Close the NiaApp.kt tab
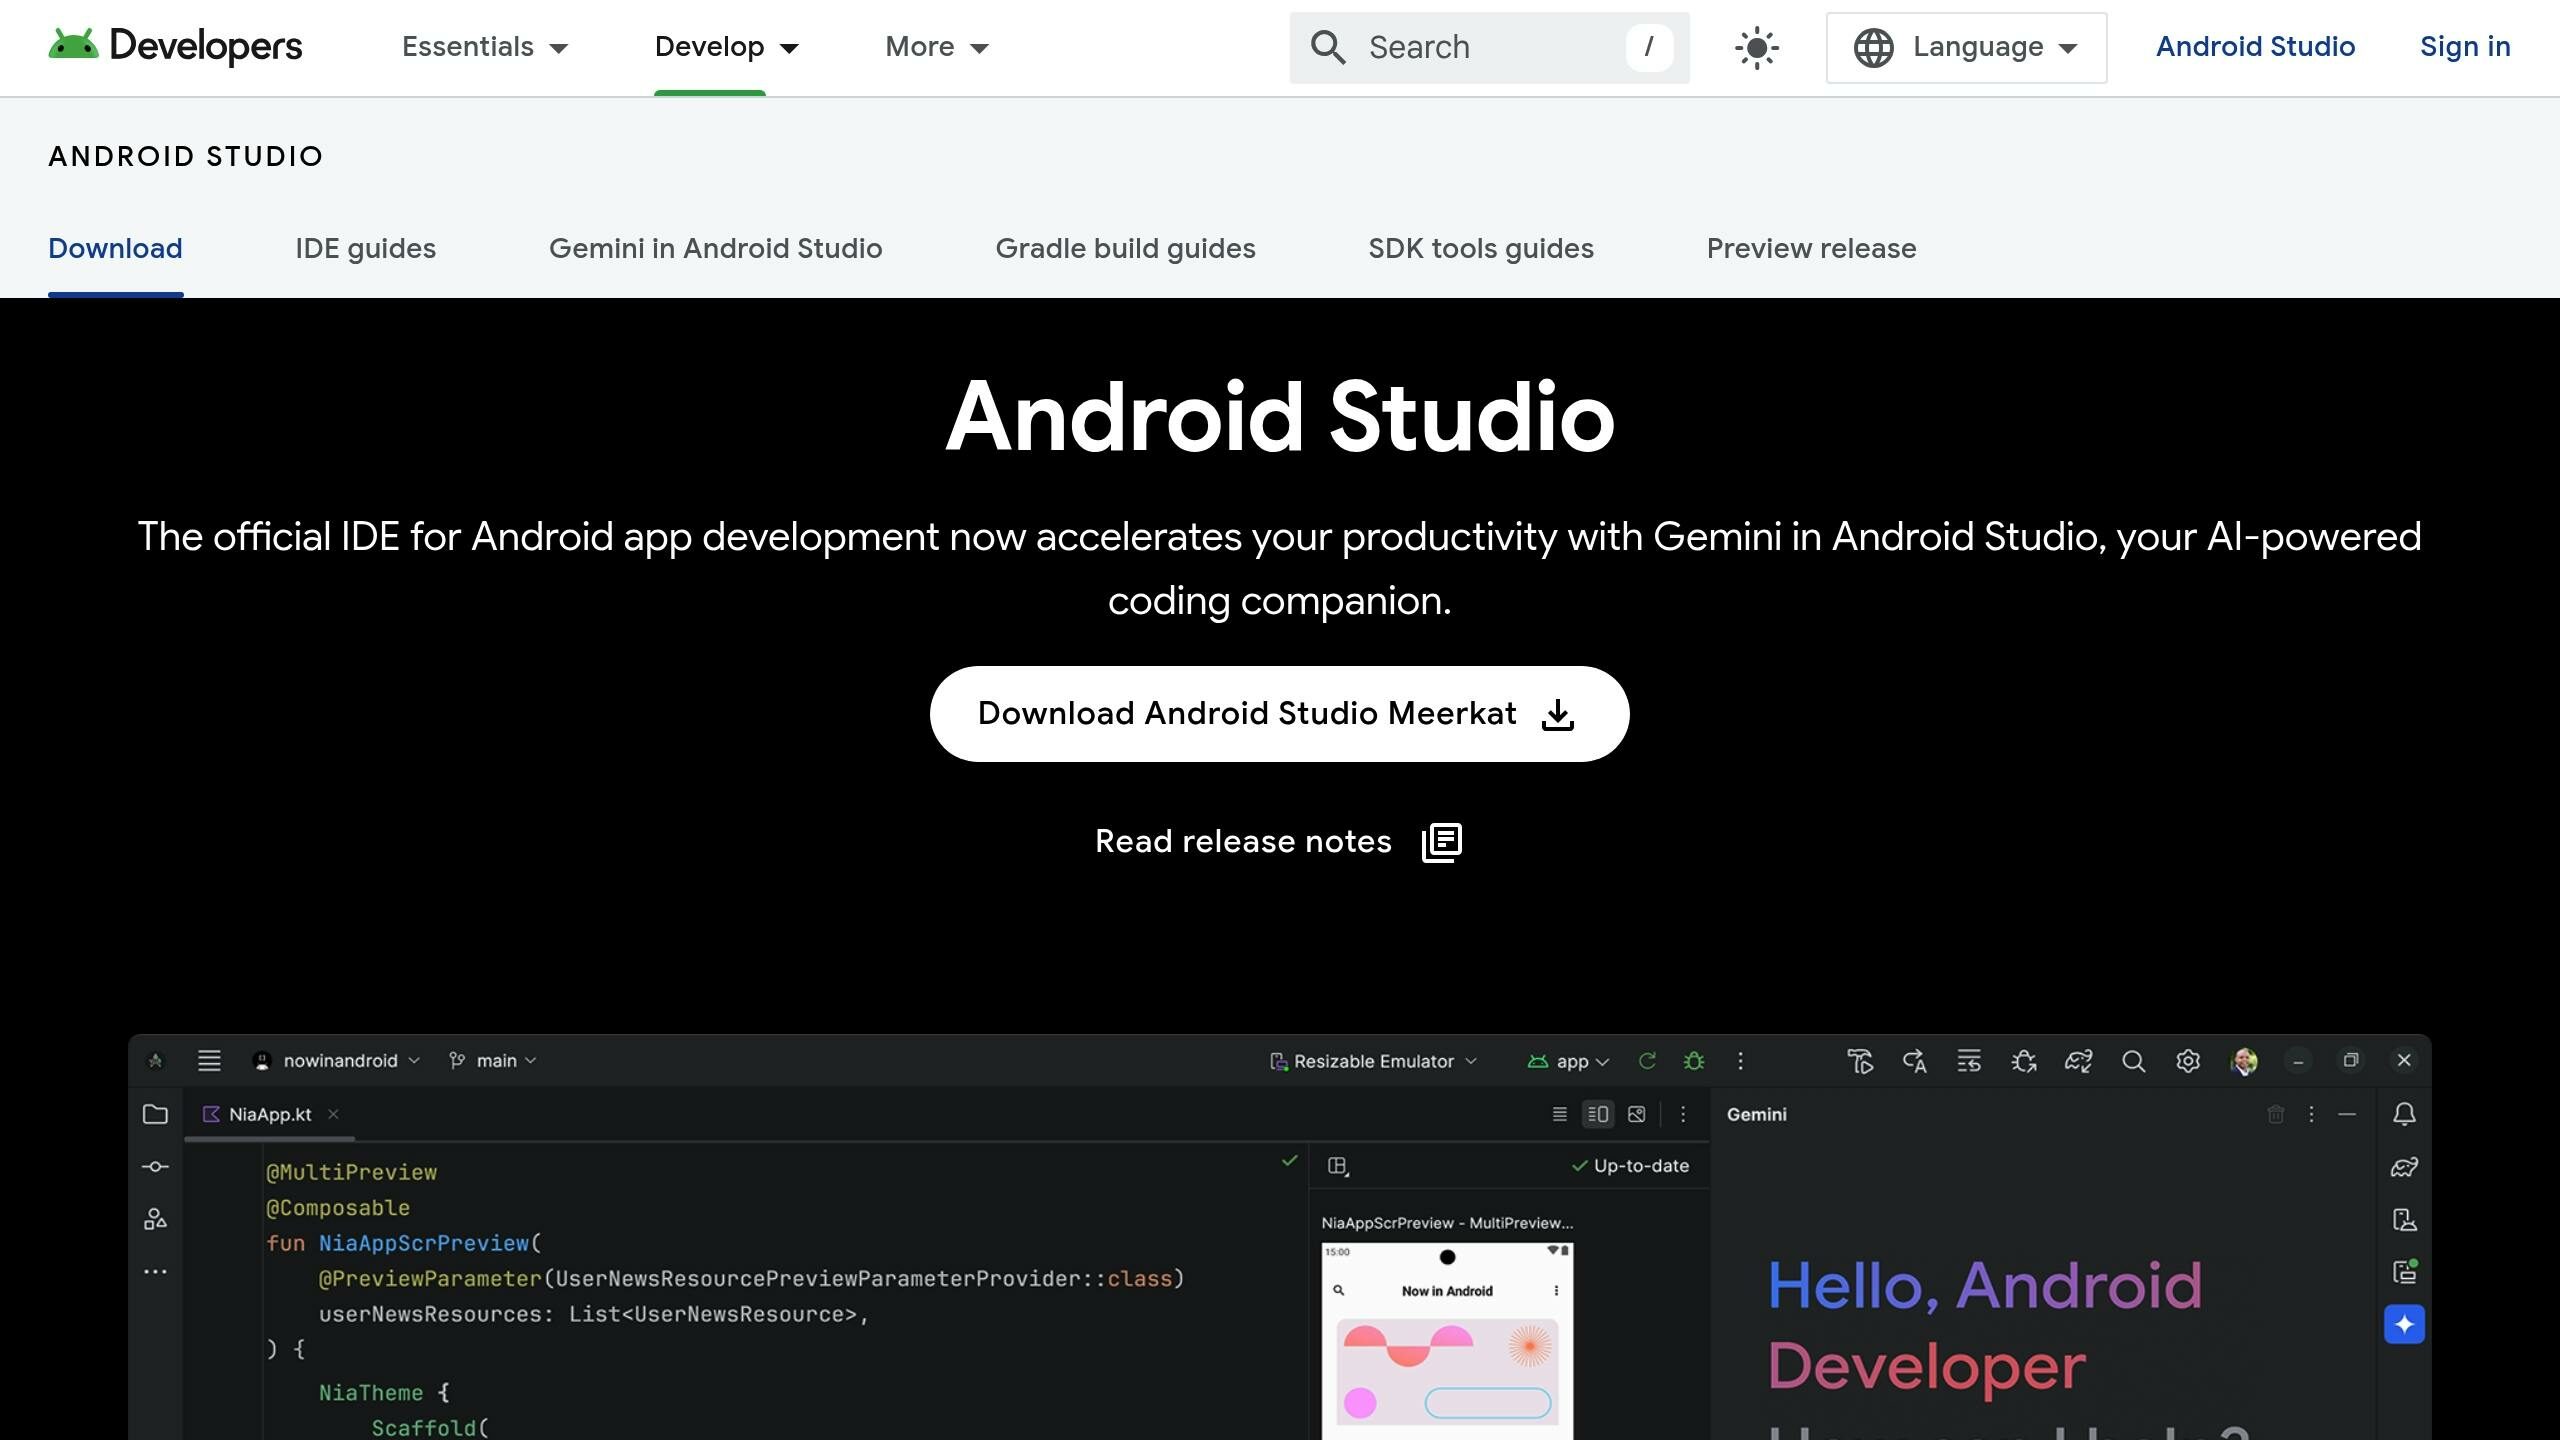Screen dimensions: 2560x1440 pos(333,1114)
